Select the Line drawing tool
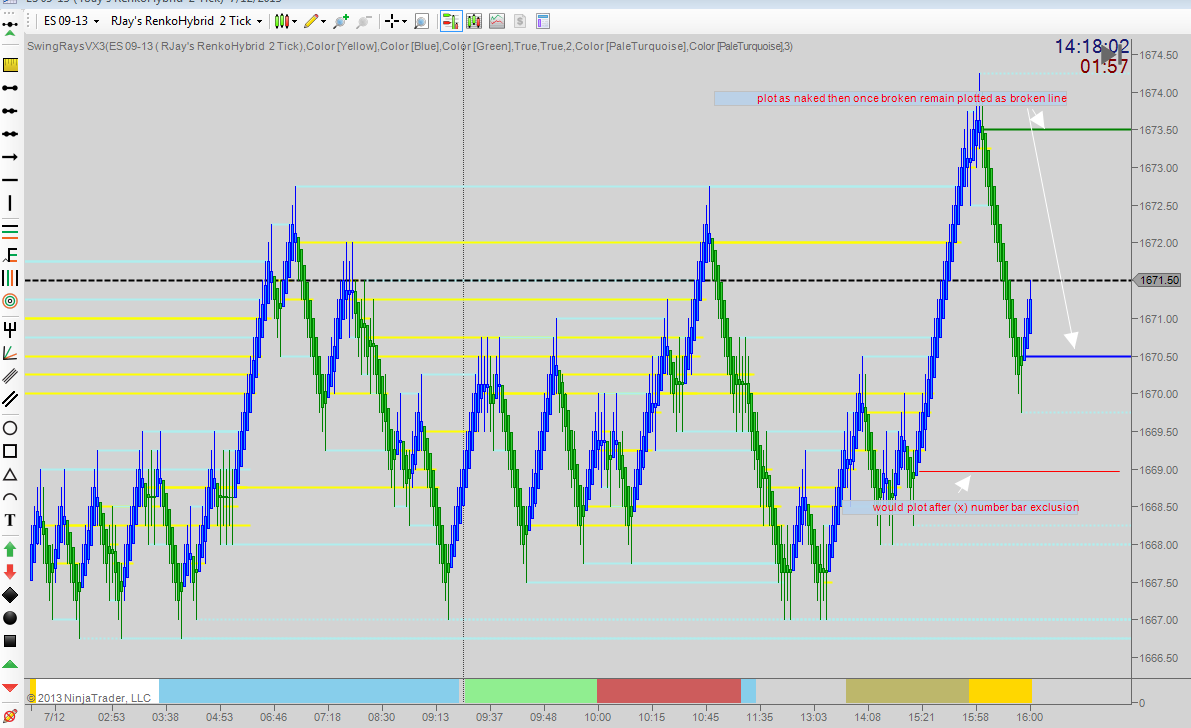The height and width of the screenshot is (728, 1191). pyautogui.click(x=10, y=88)
